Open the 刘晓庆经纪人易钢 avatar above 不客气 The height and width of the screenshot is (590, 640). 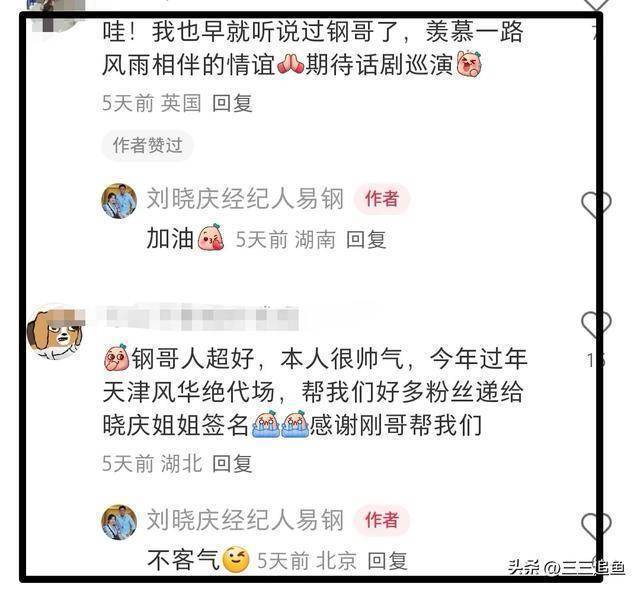tap(119, 522)
